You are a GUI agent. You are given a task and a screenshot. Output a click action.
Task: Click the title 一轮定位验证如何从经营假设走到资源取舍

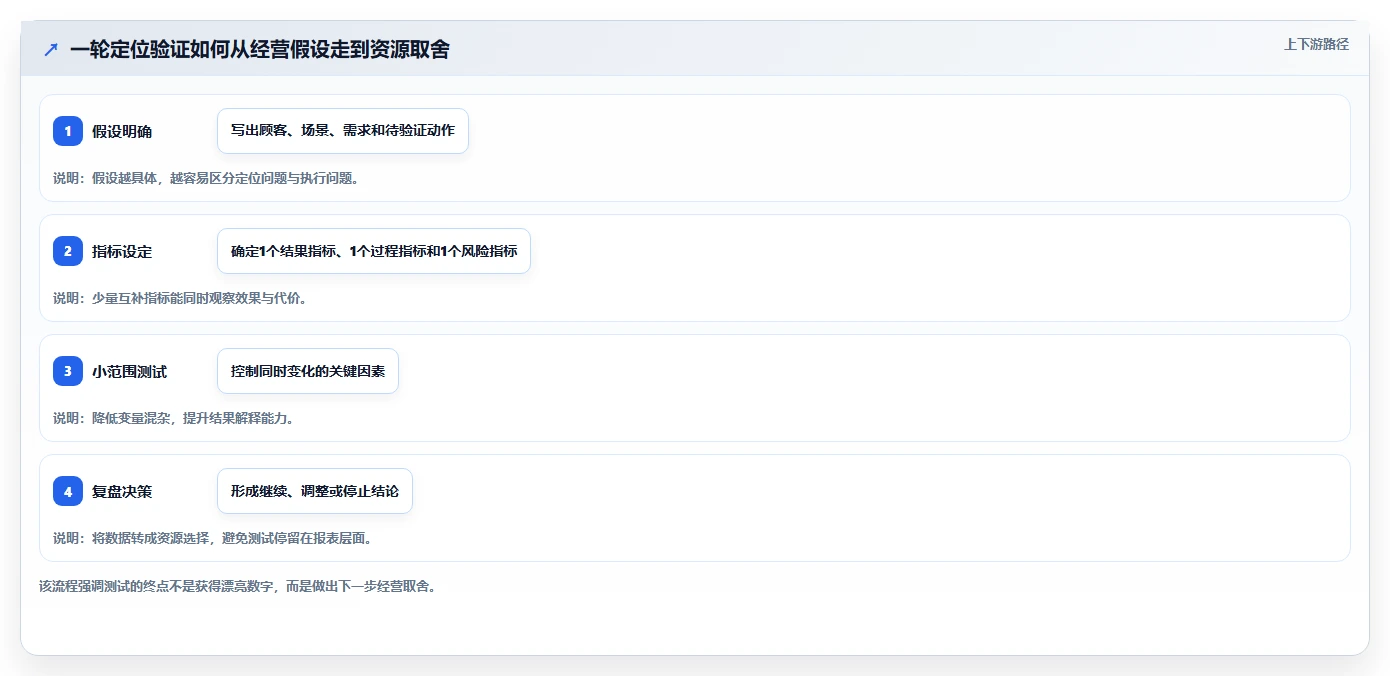click(259, 49)
